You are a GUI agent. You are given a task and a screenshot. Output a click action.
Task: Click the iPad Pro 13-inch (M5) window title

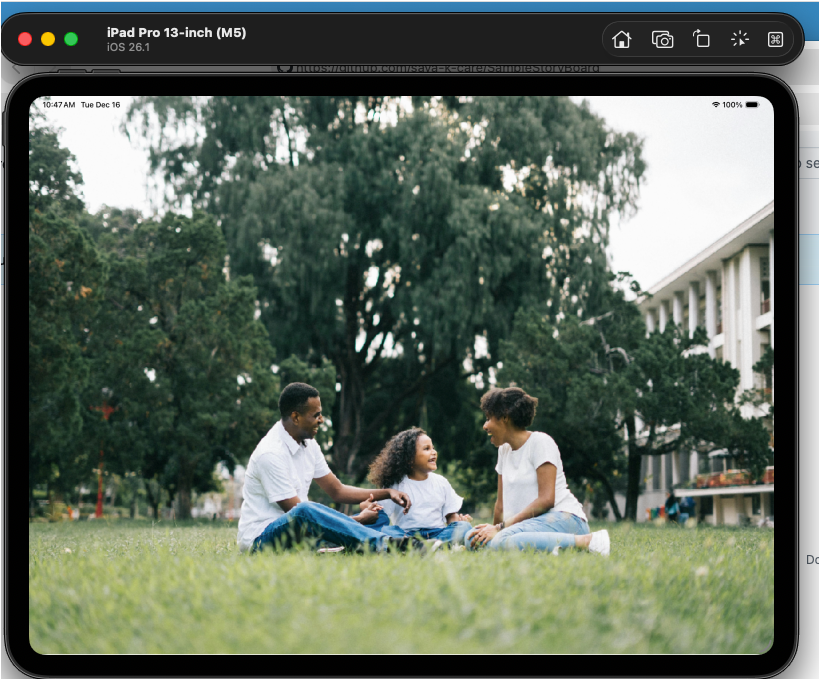(x=176, y=33)
